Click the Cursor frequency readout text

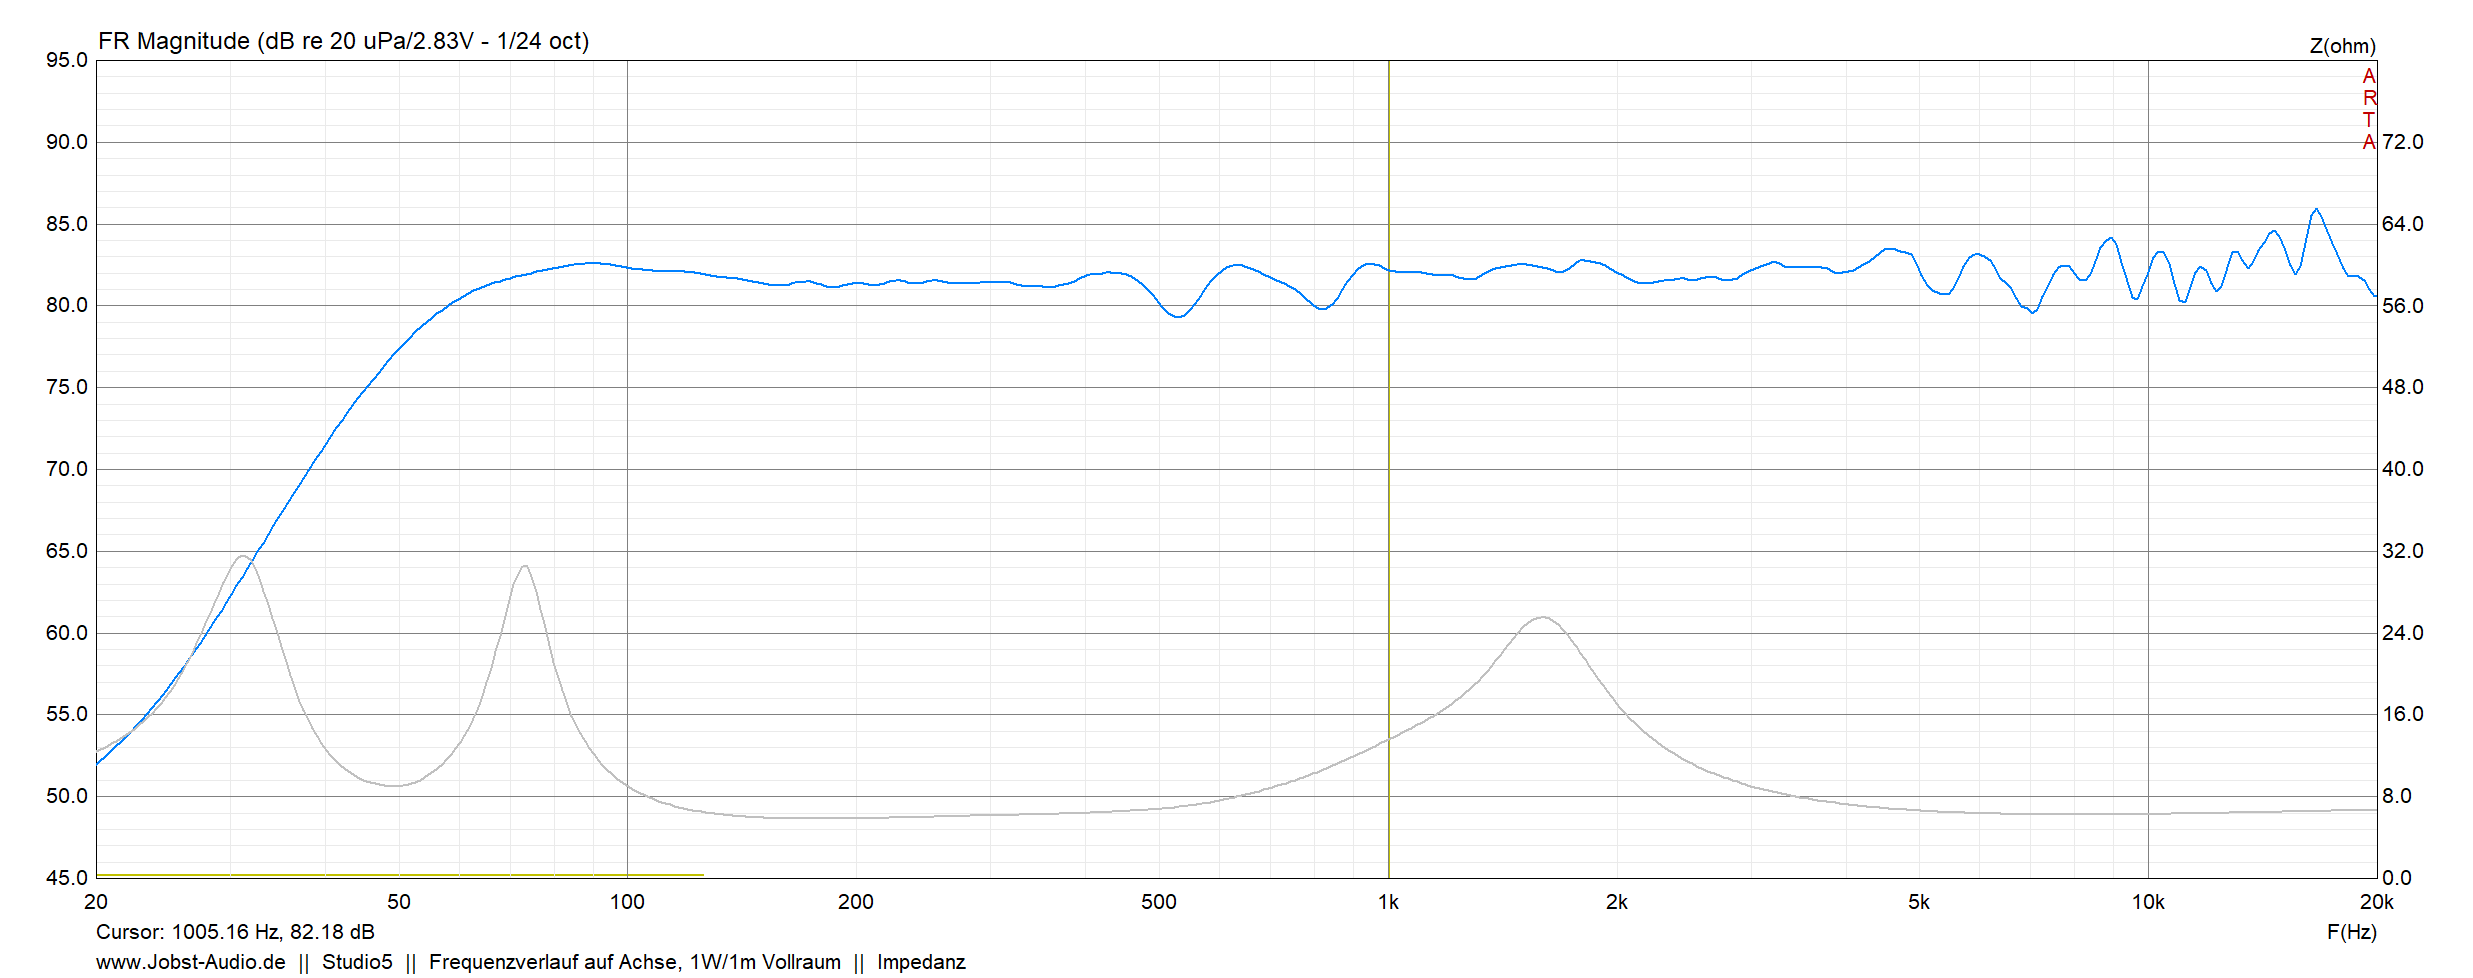pyautogui.click(x=235, y=932)
